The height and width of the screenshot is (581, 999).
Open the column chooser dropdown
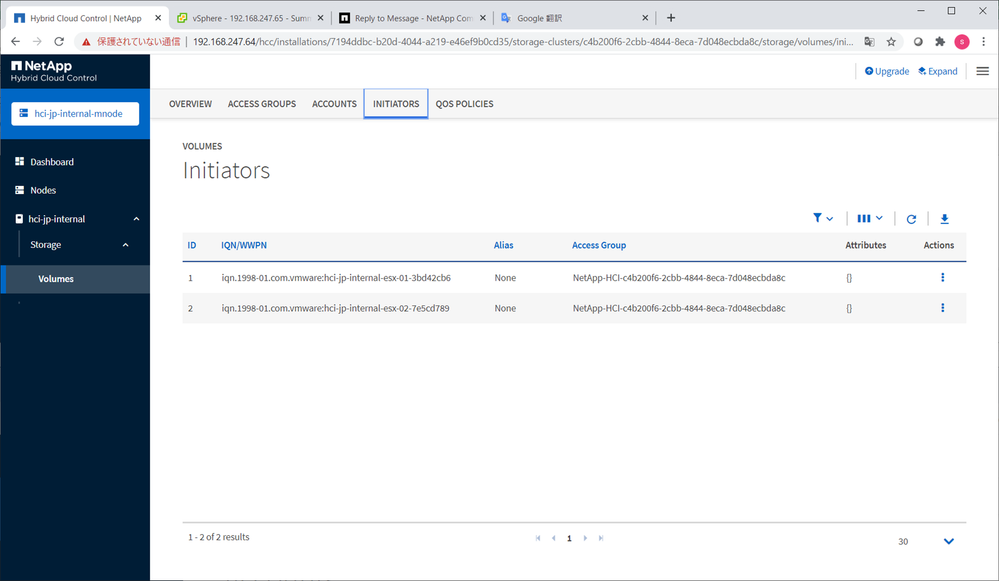870,219
